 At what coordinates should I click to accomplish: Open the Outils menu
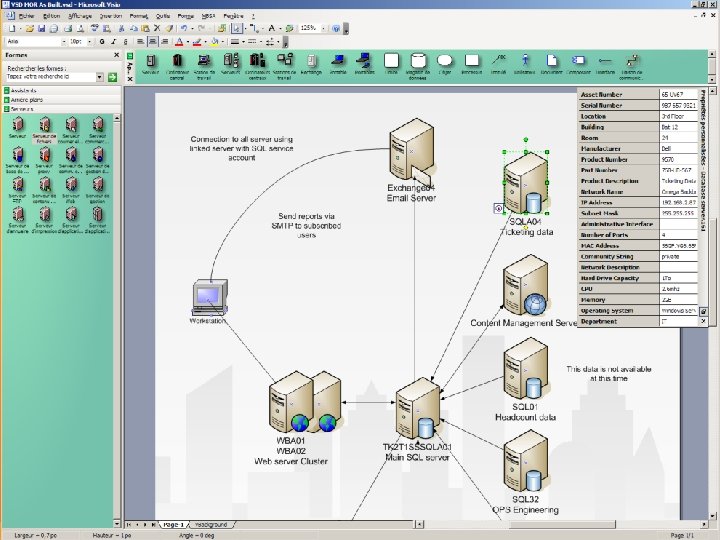(x=163, y=16)
